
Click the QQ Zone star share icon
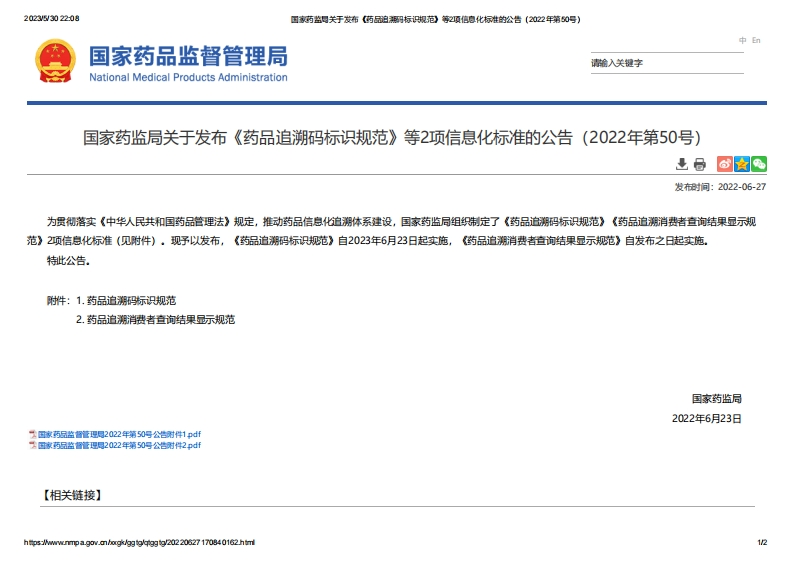pos(742,164)
